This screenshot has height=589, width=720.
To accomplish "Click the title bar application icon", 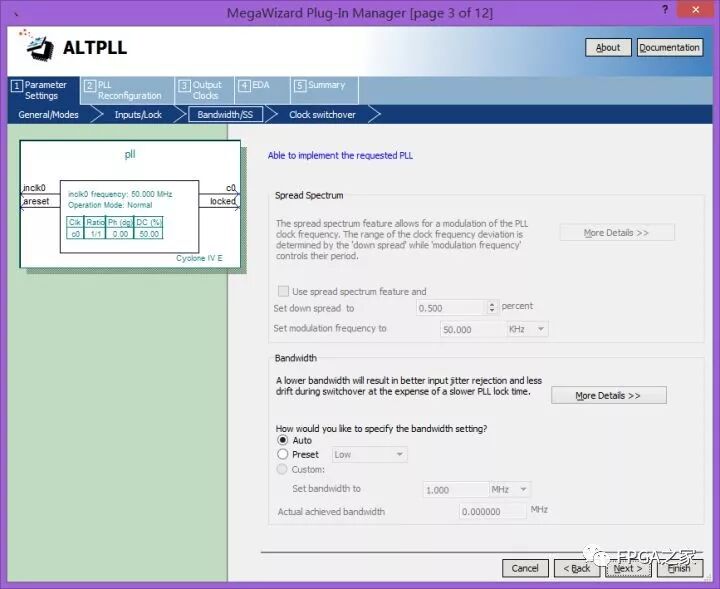I will pyautogui.click(x=14, y=11).
